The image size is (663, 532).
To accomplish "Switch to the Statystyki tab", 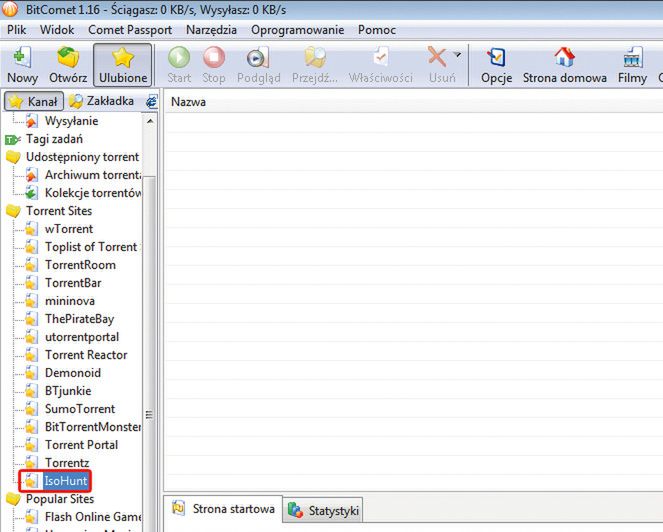I will [x=323, y=511].
